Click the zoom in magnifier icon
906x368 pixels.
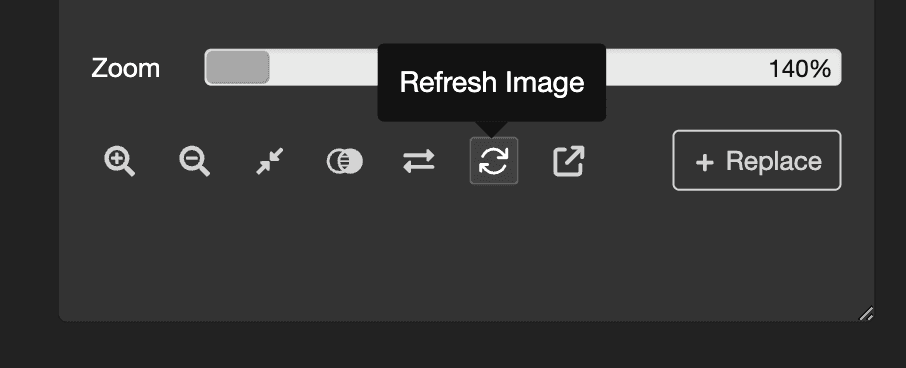(120, 161)
